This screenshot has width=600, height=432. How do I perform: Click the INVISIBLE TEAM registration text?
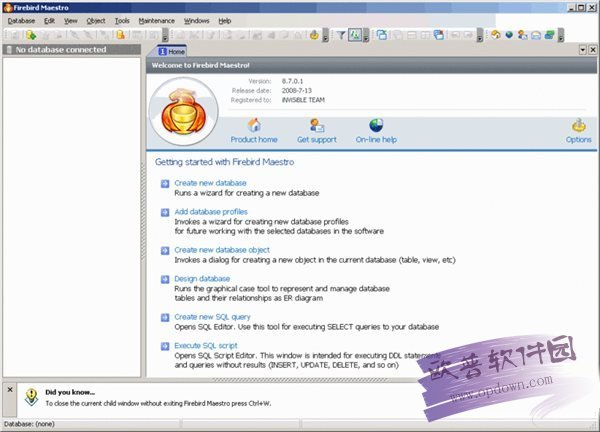pyautogui.click(x=303, y=100)
